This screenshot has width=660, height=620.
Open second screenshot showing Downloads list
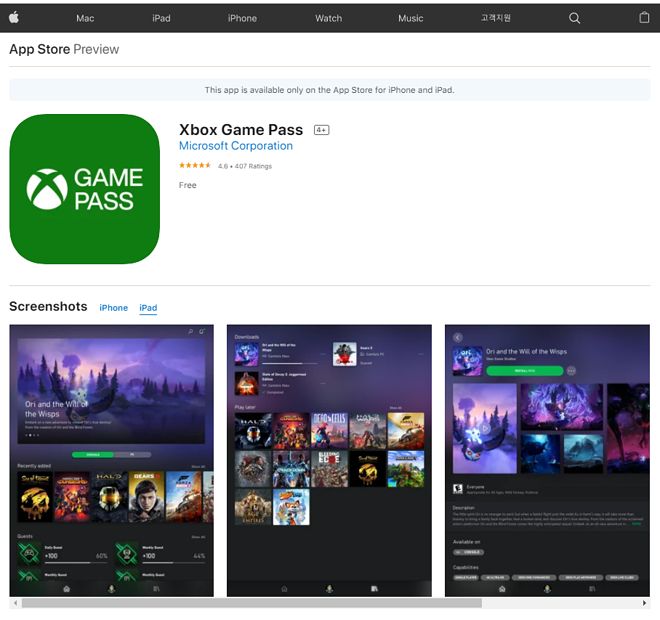click(x=329, y=460)
